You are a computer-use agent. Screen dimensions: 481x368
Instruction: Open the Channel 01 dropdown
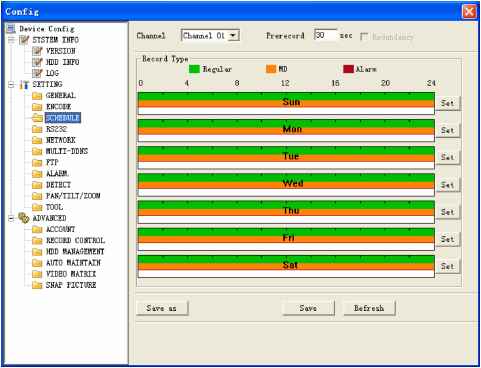pyautogui.click(x=233, y=35)
